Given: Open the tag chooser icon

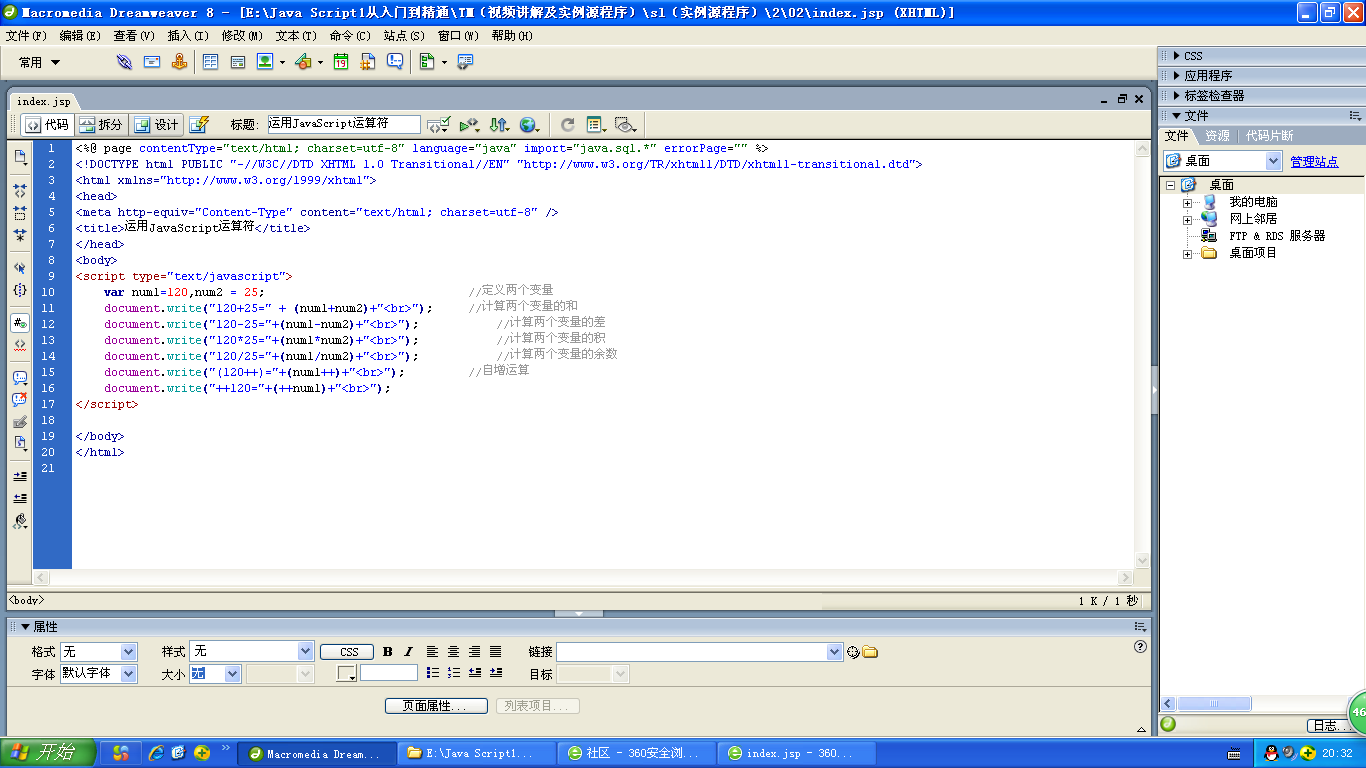Looking at the screenshot, I should [465, 62].
